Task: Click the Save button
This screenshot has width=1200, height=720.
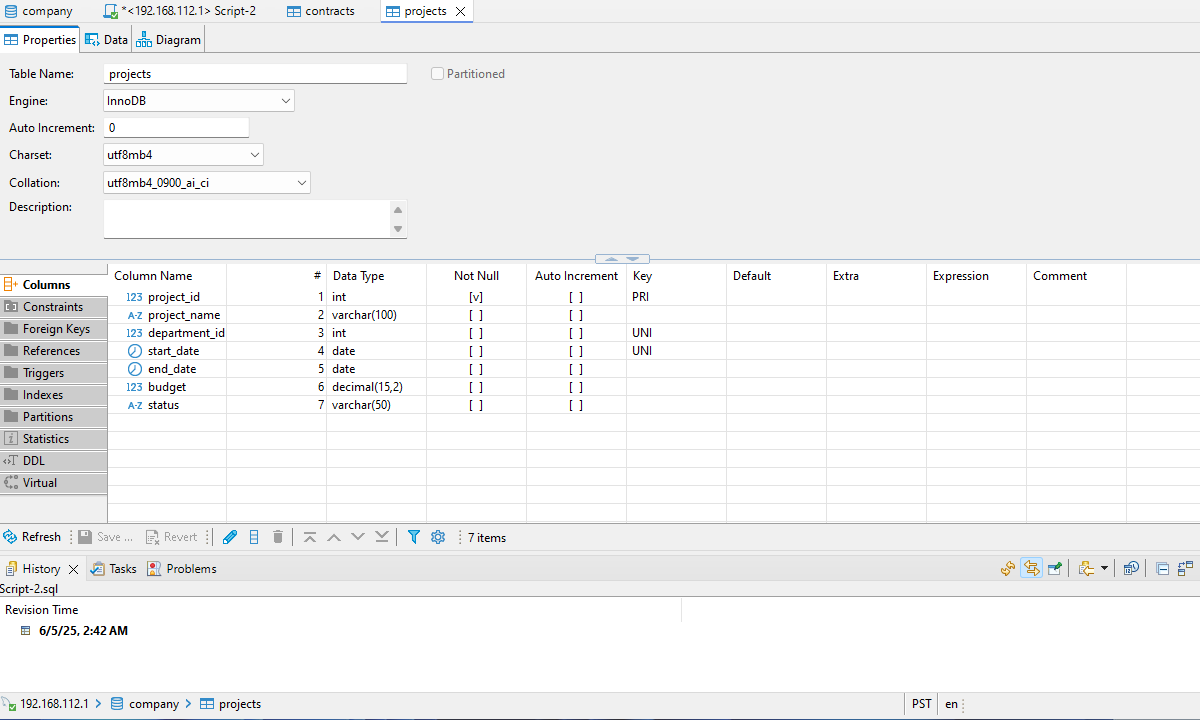Action: click(105, 537)
